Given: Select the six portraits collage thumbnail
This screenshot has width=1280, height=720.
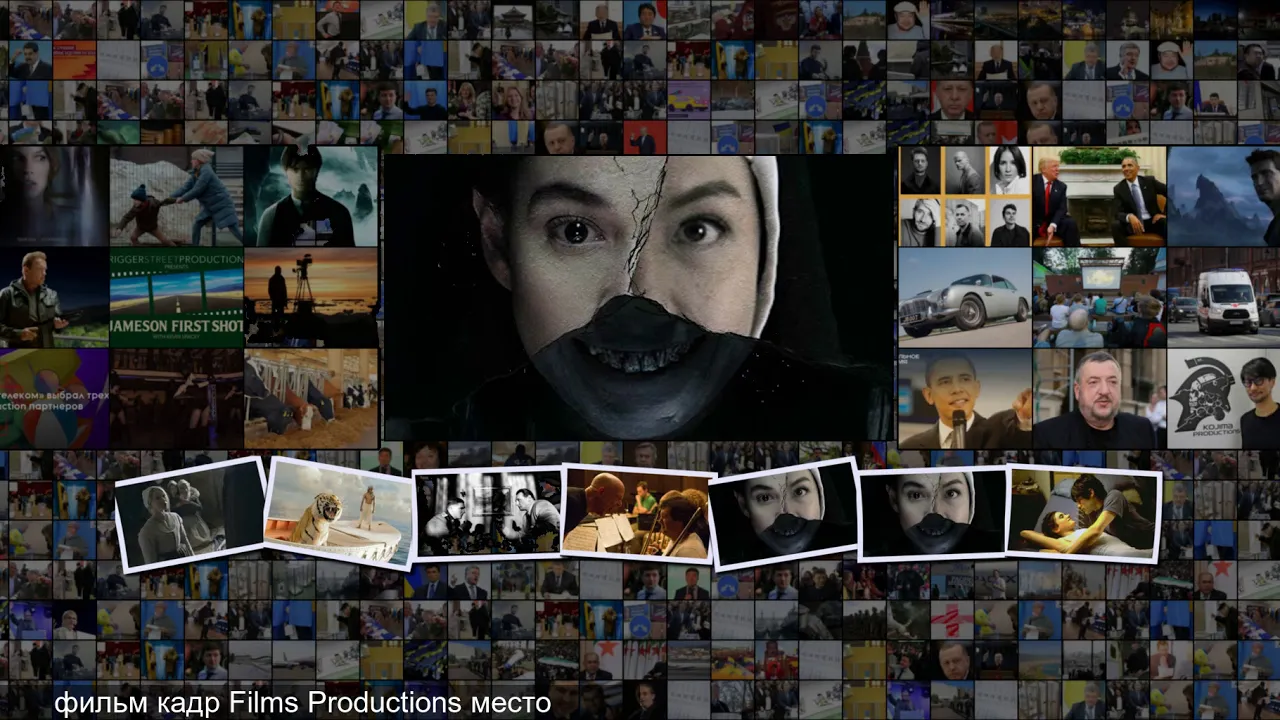Looking at the screenshot, I should [964, 197].
